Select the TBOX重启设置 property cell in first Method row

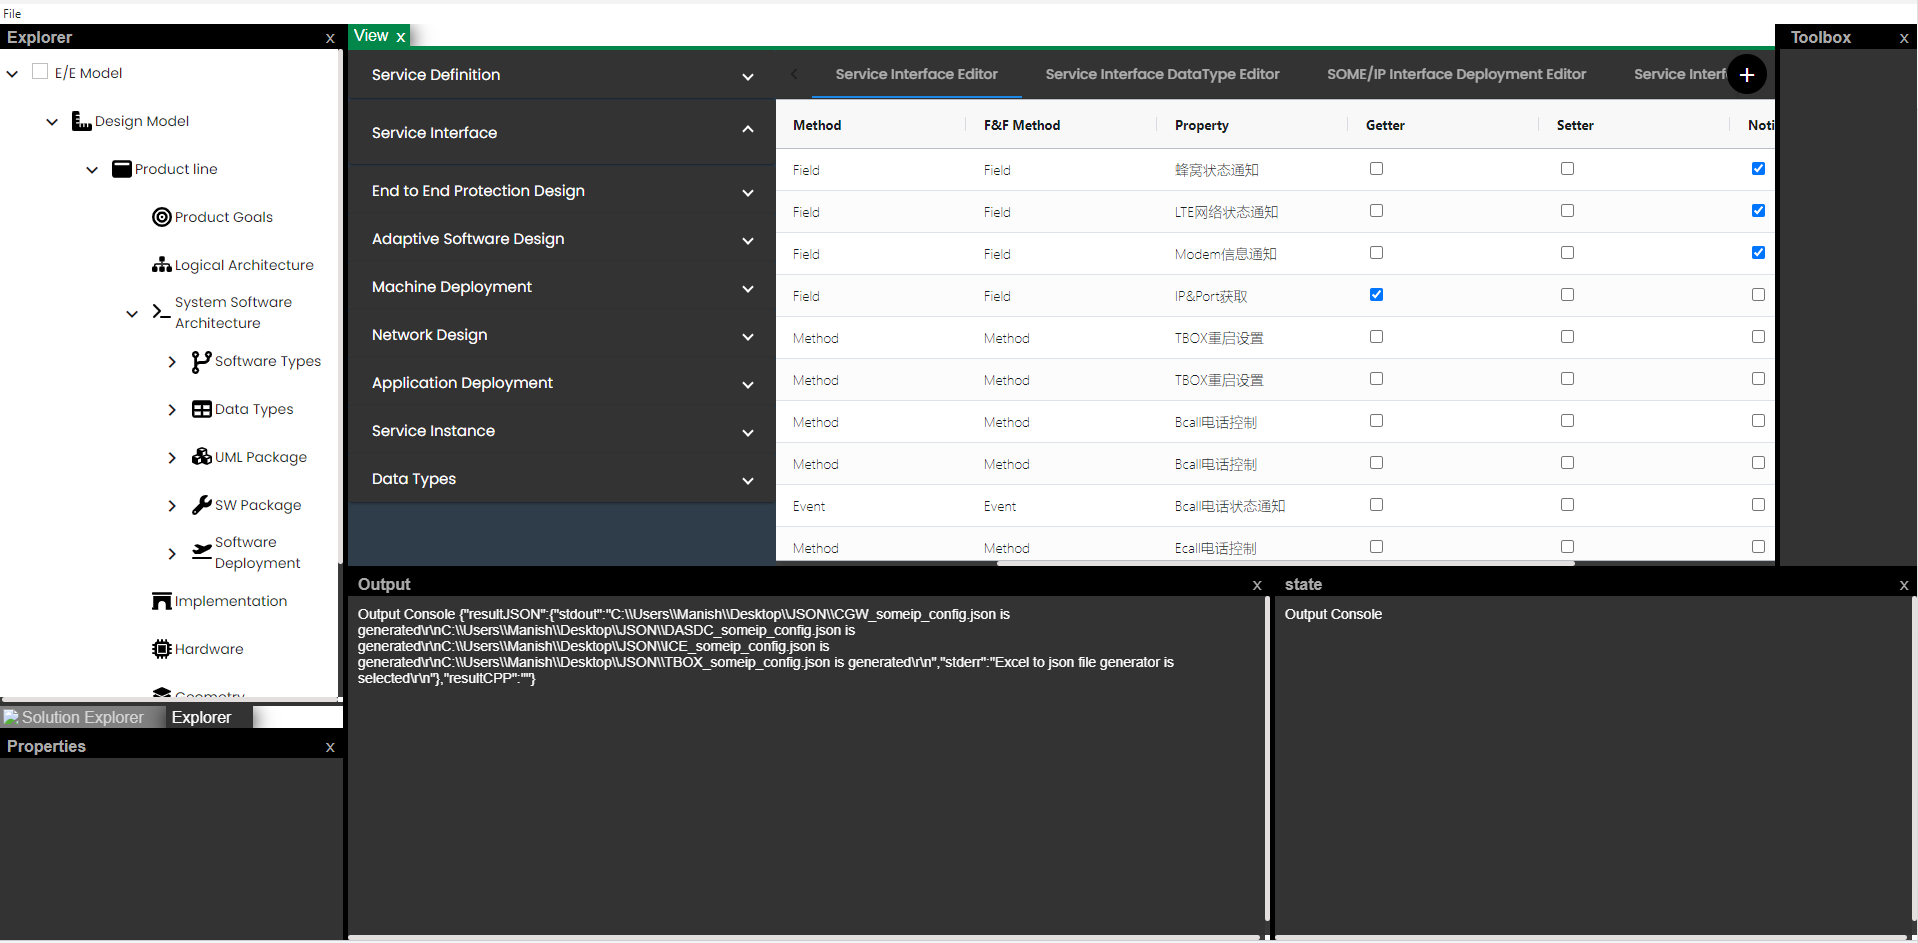1219,338
